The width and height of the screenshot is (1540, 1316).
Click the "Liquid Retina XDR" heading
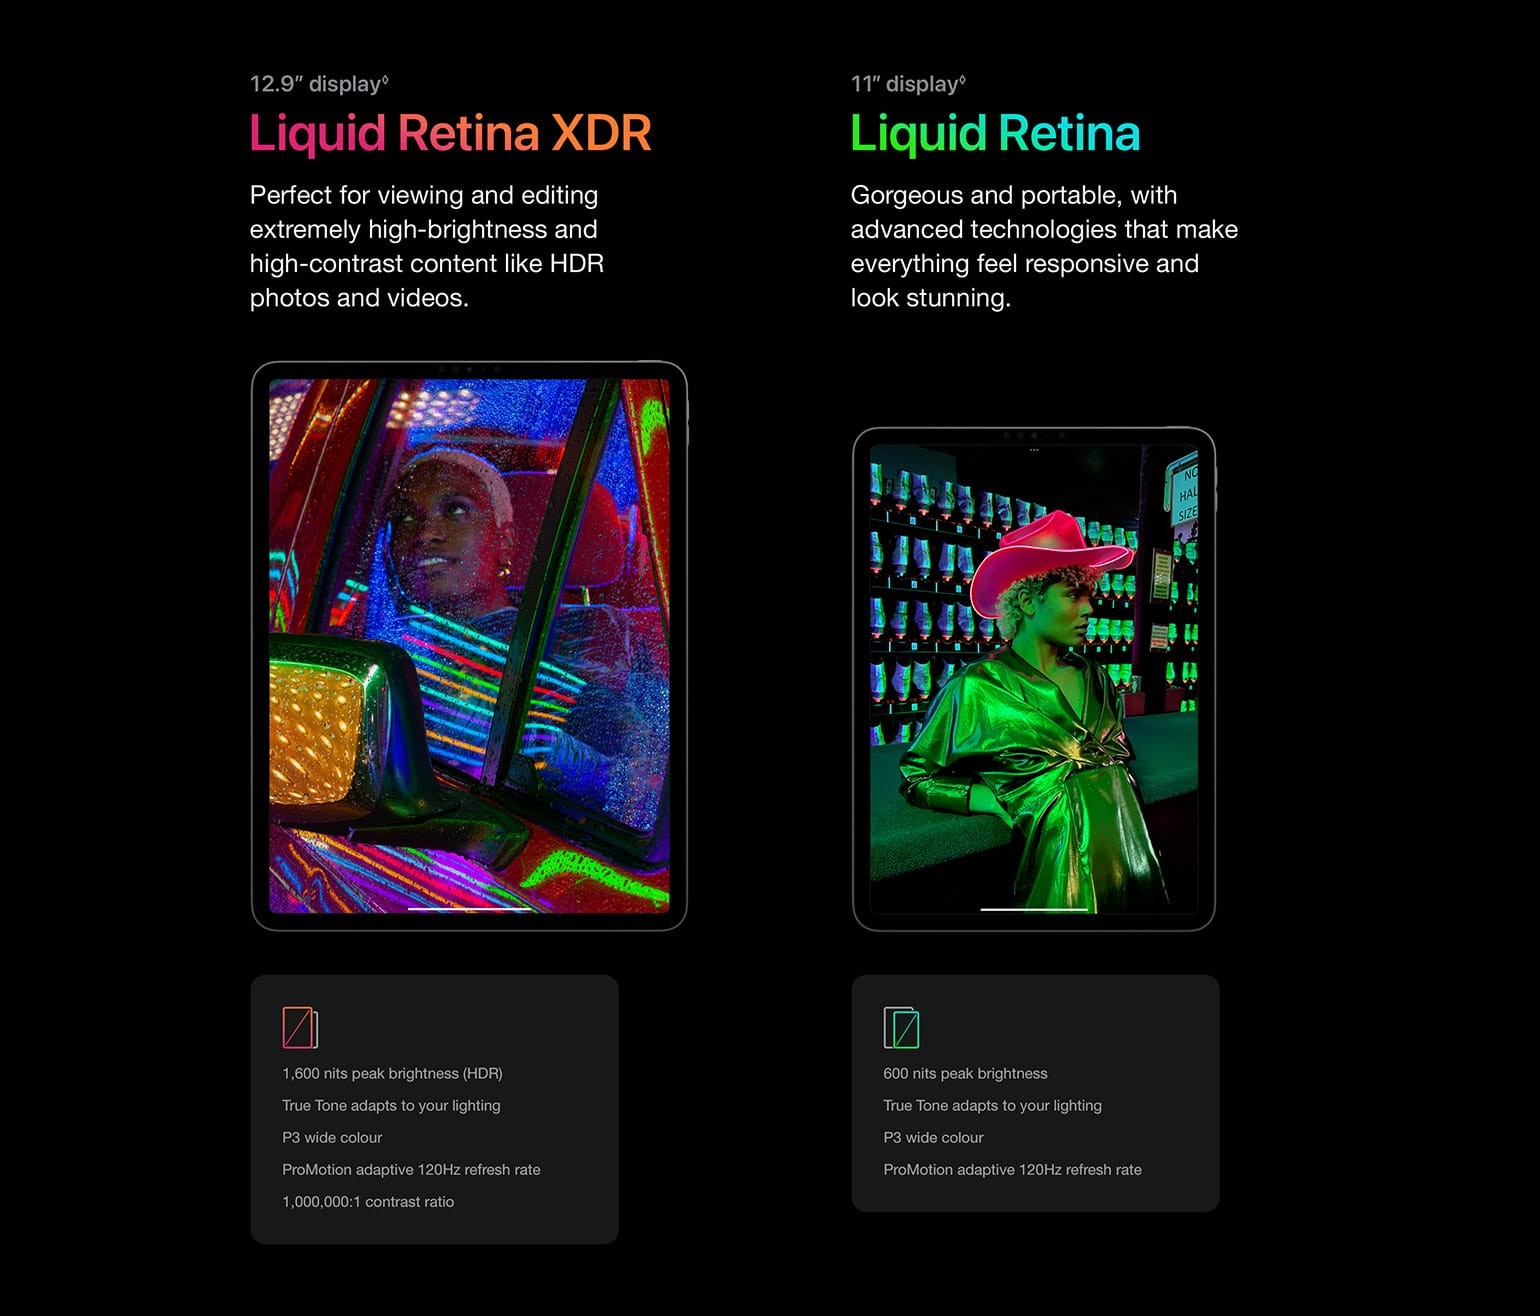click(450, 133)
